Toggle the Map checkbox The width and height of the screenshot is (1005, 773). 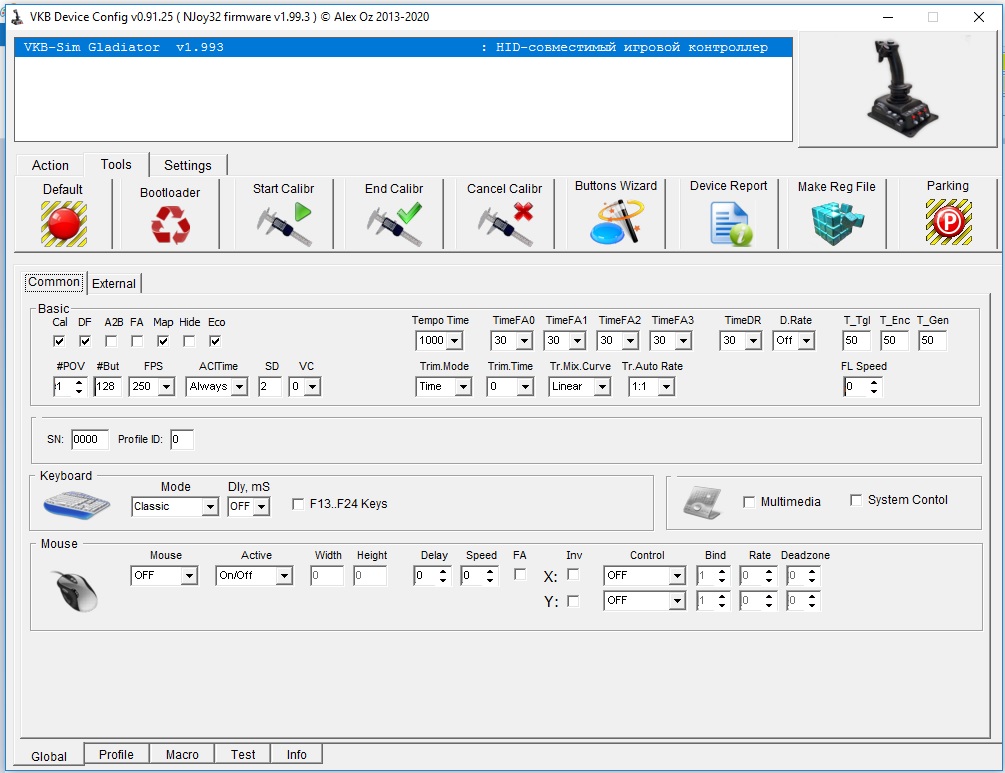pyautogui.click(x=163, y=341)
